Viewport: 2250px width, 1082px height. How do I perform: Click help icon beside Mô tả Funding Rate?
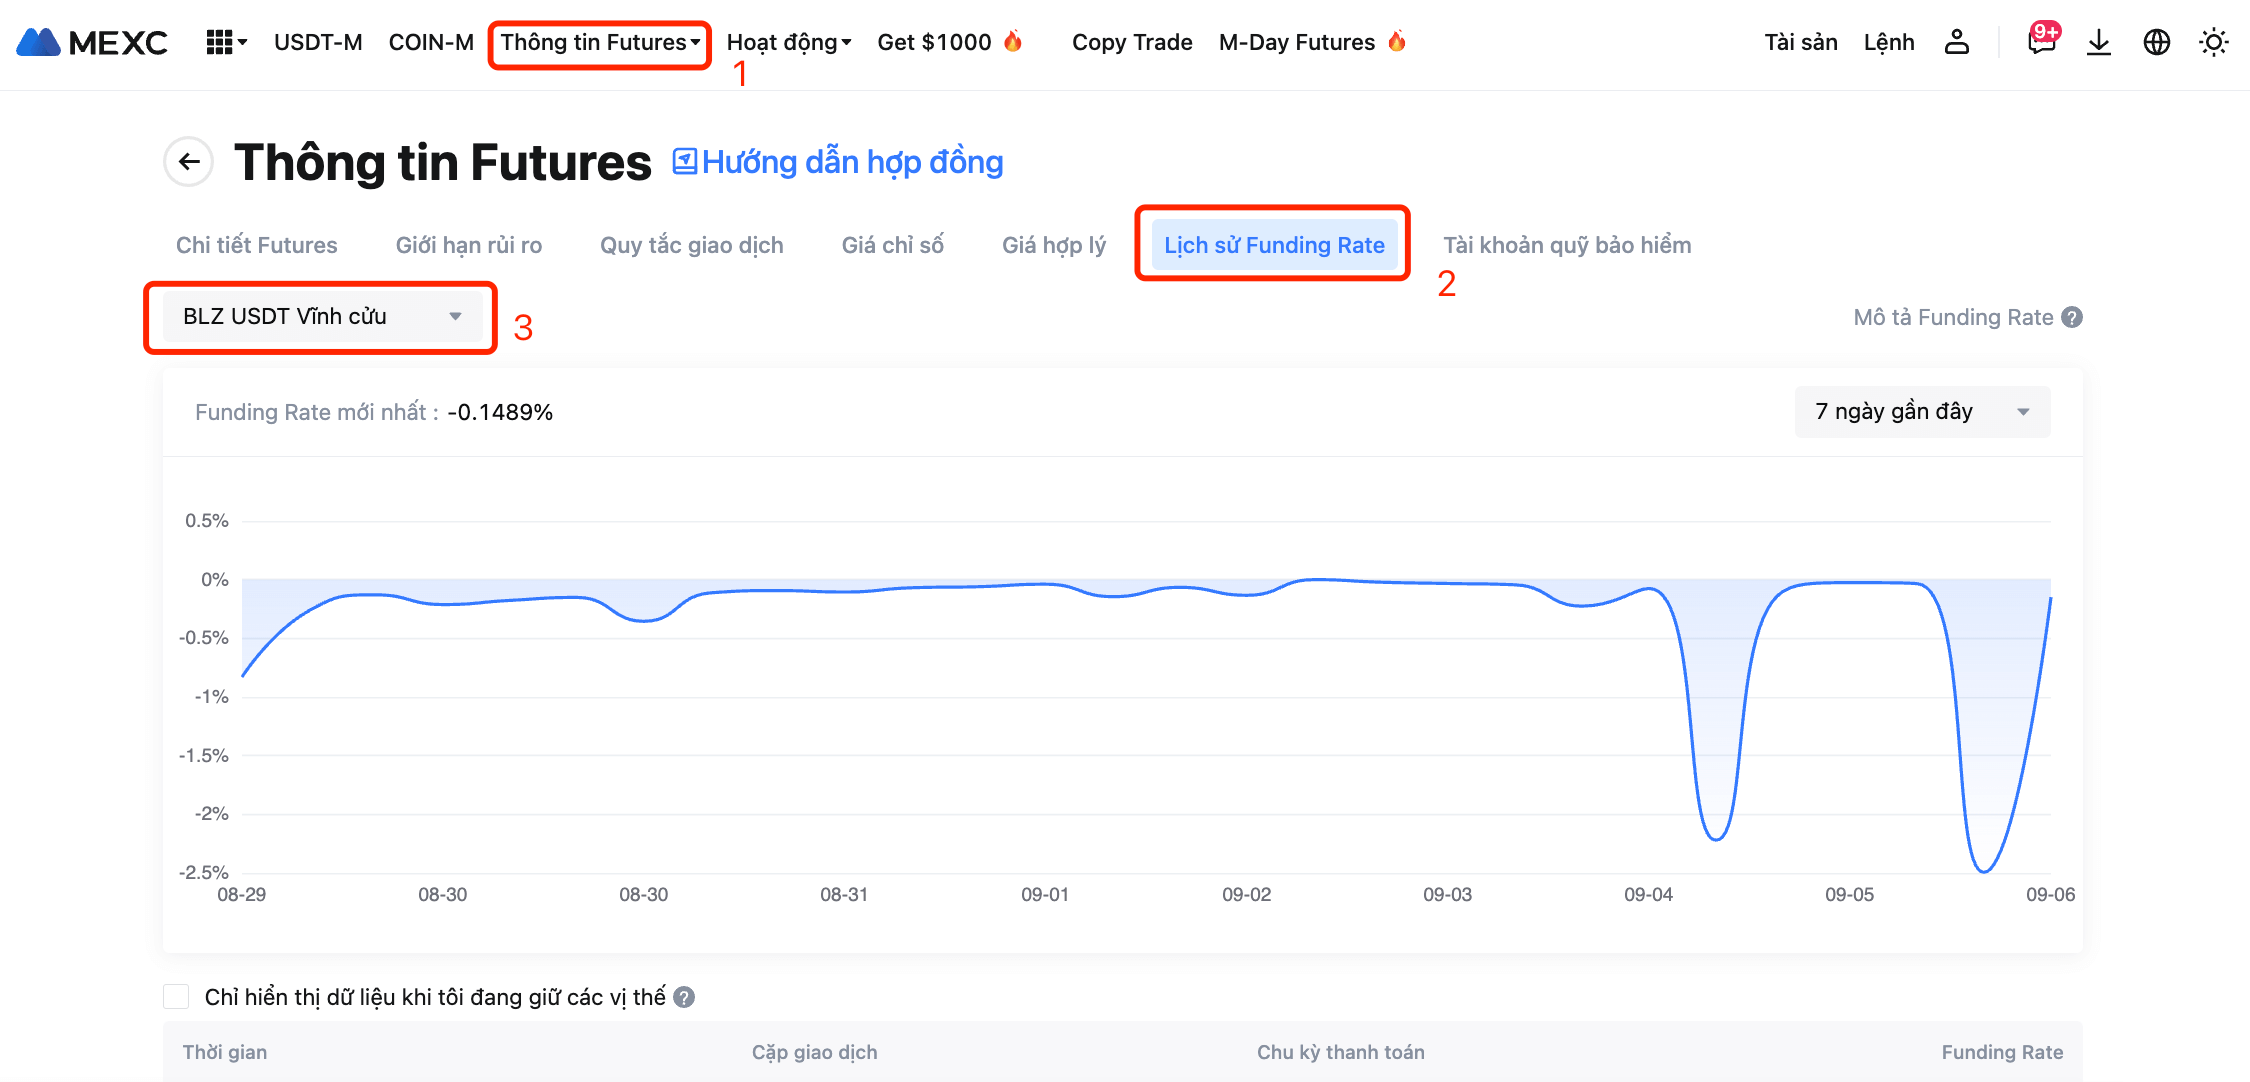(2073, 317)
